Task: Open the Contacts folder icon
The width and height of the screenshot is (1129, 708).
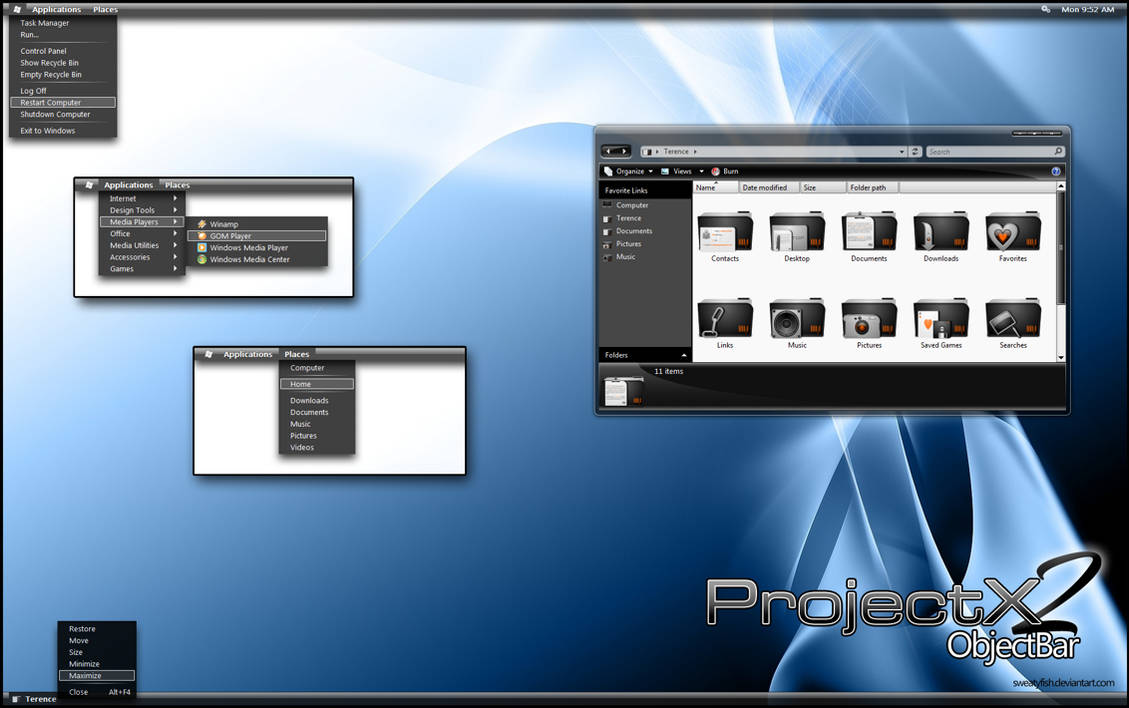Action: tap(724, 232)
